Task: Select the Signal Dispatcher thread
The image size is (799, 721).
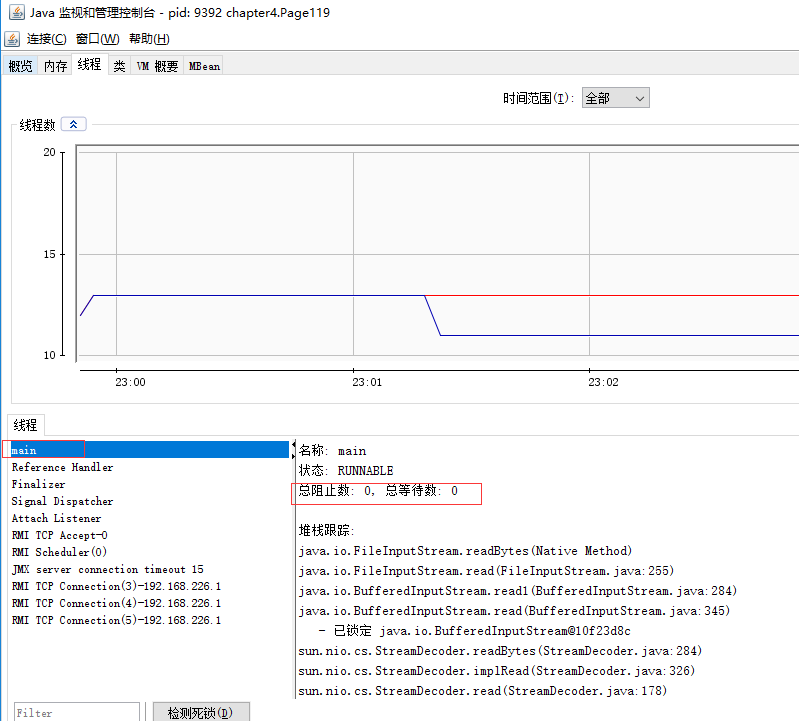Action: pos(62,501)
